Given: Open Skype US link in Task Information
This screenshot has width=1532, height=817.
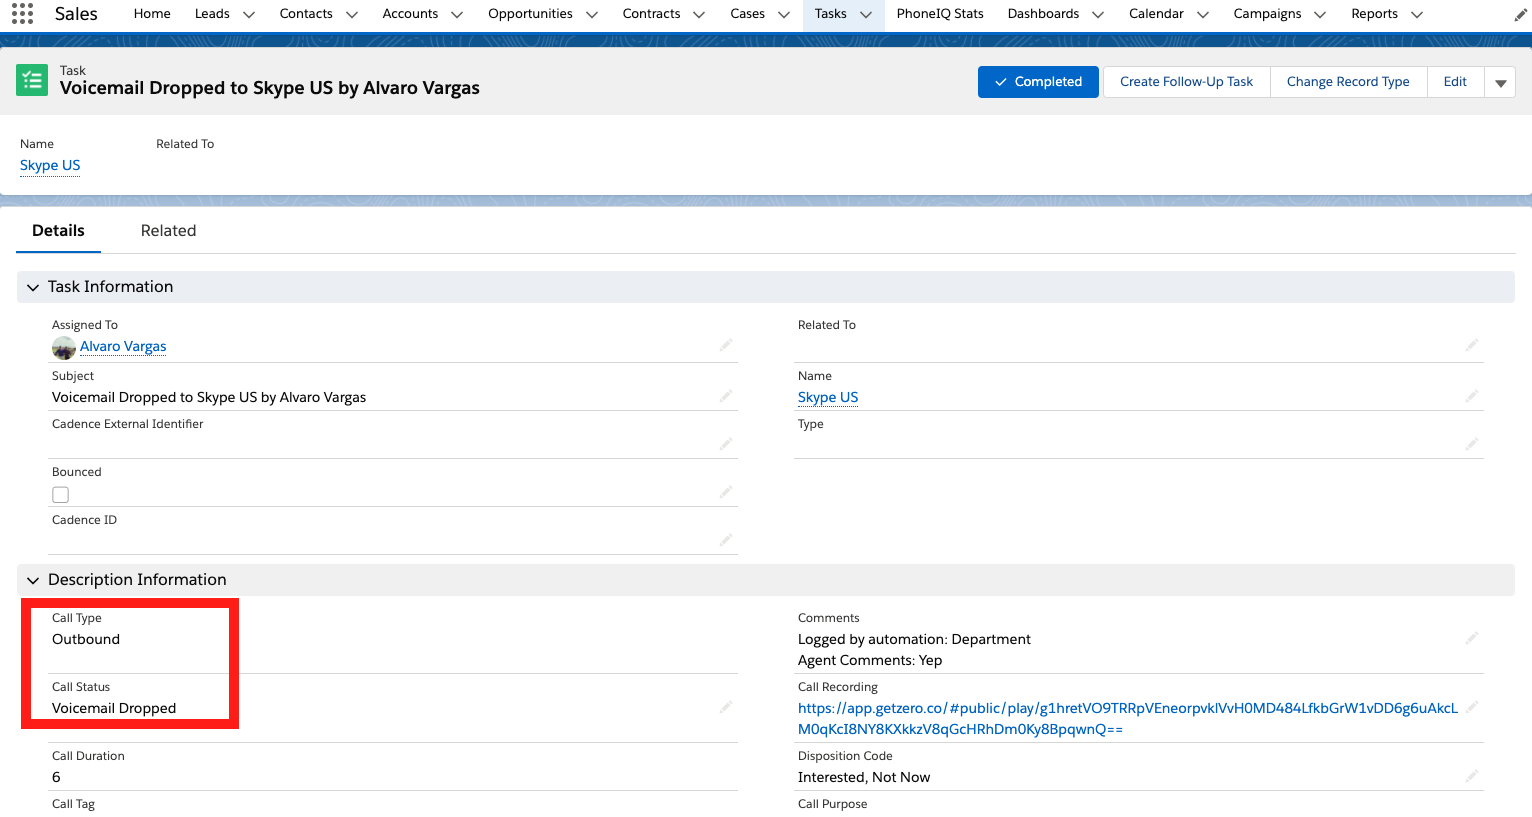Looking at the screenshot, I should coord(828,398).
